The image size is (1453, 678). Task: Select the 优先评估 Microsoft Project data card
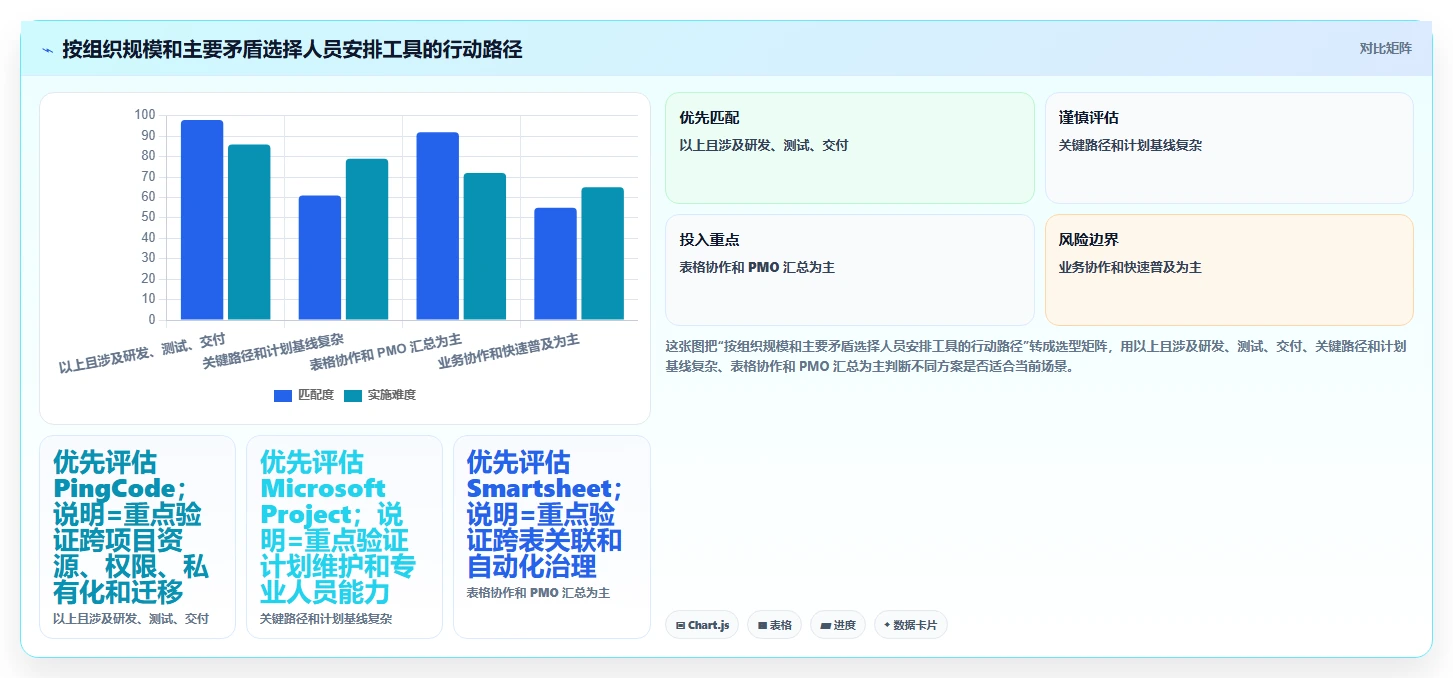click(344, 537)
